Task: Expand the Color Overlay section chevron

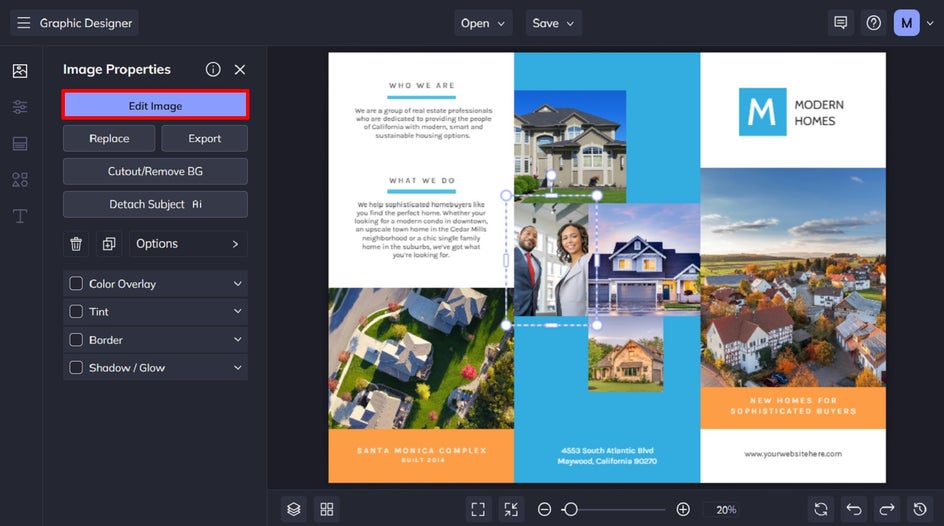Action: coord(237,283)
